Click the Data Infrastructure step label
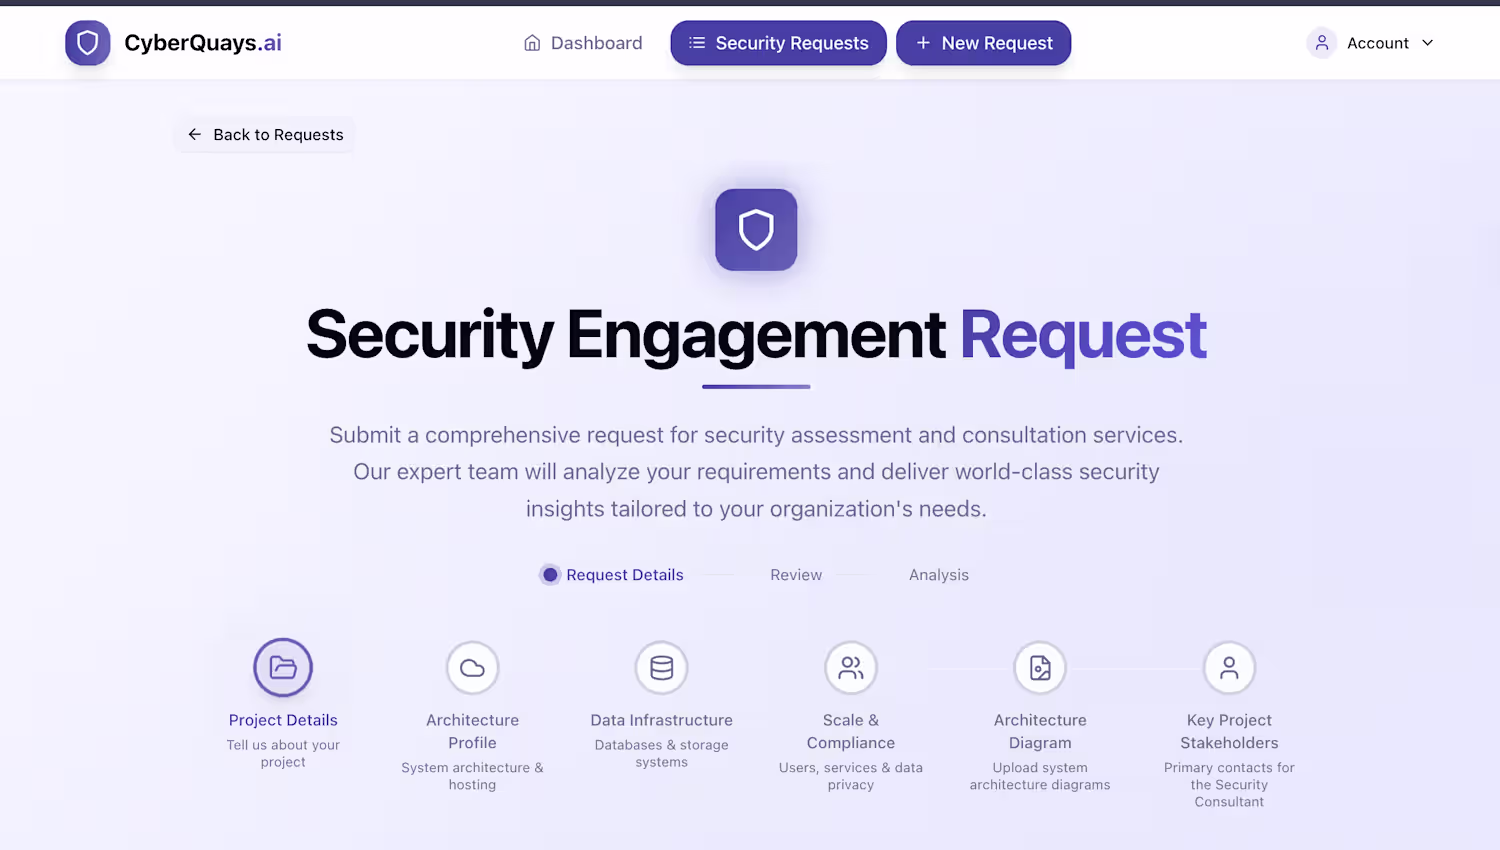The image size is (1500, 850). click(661, 720)
